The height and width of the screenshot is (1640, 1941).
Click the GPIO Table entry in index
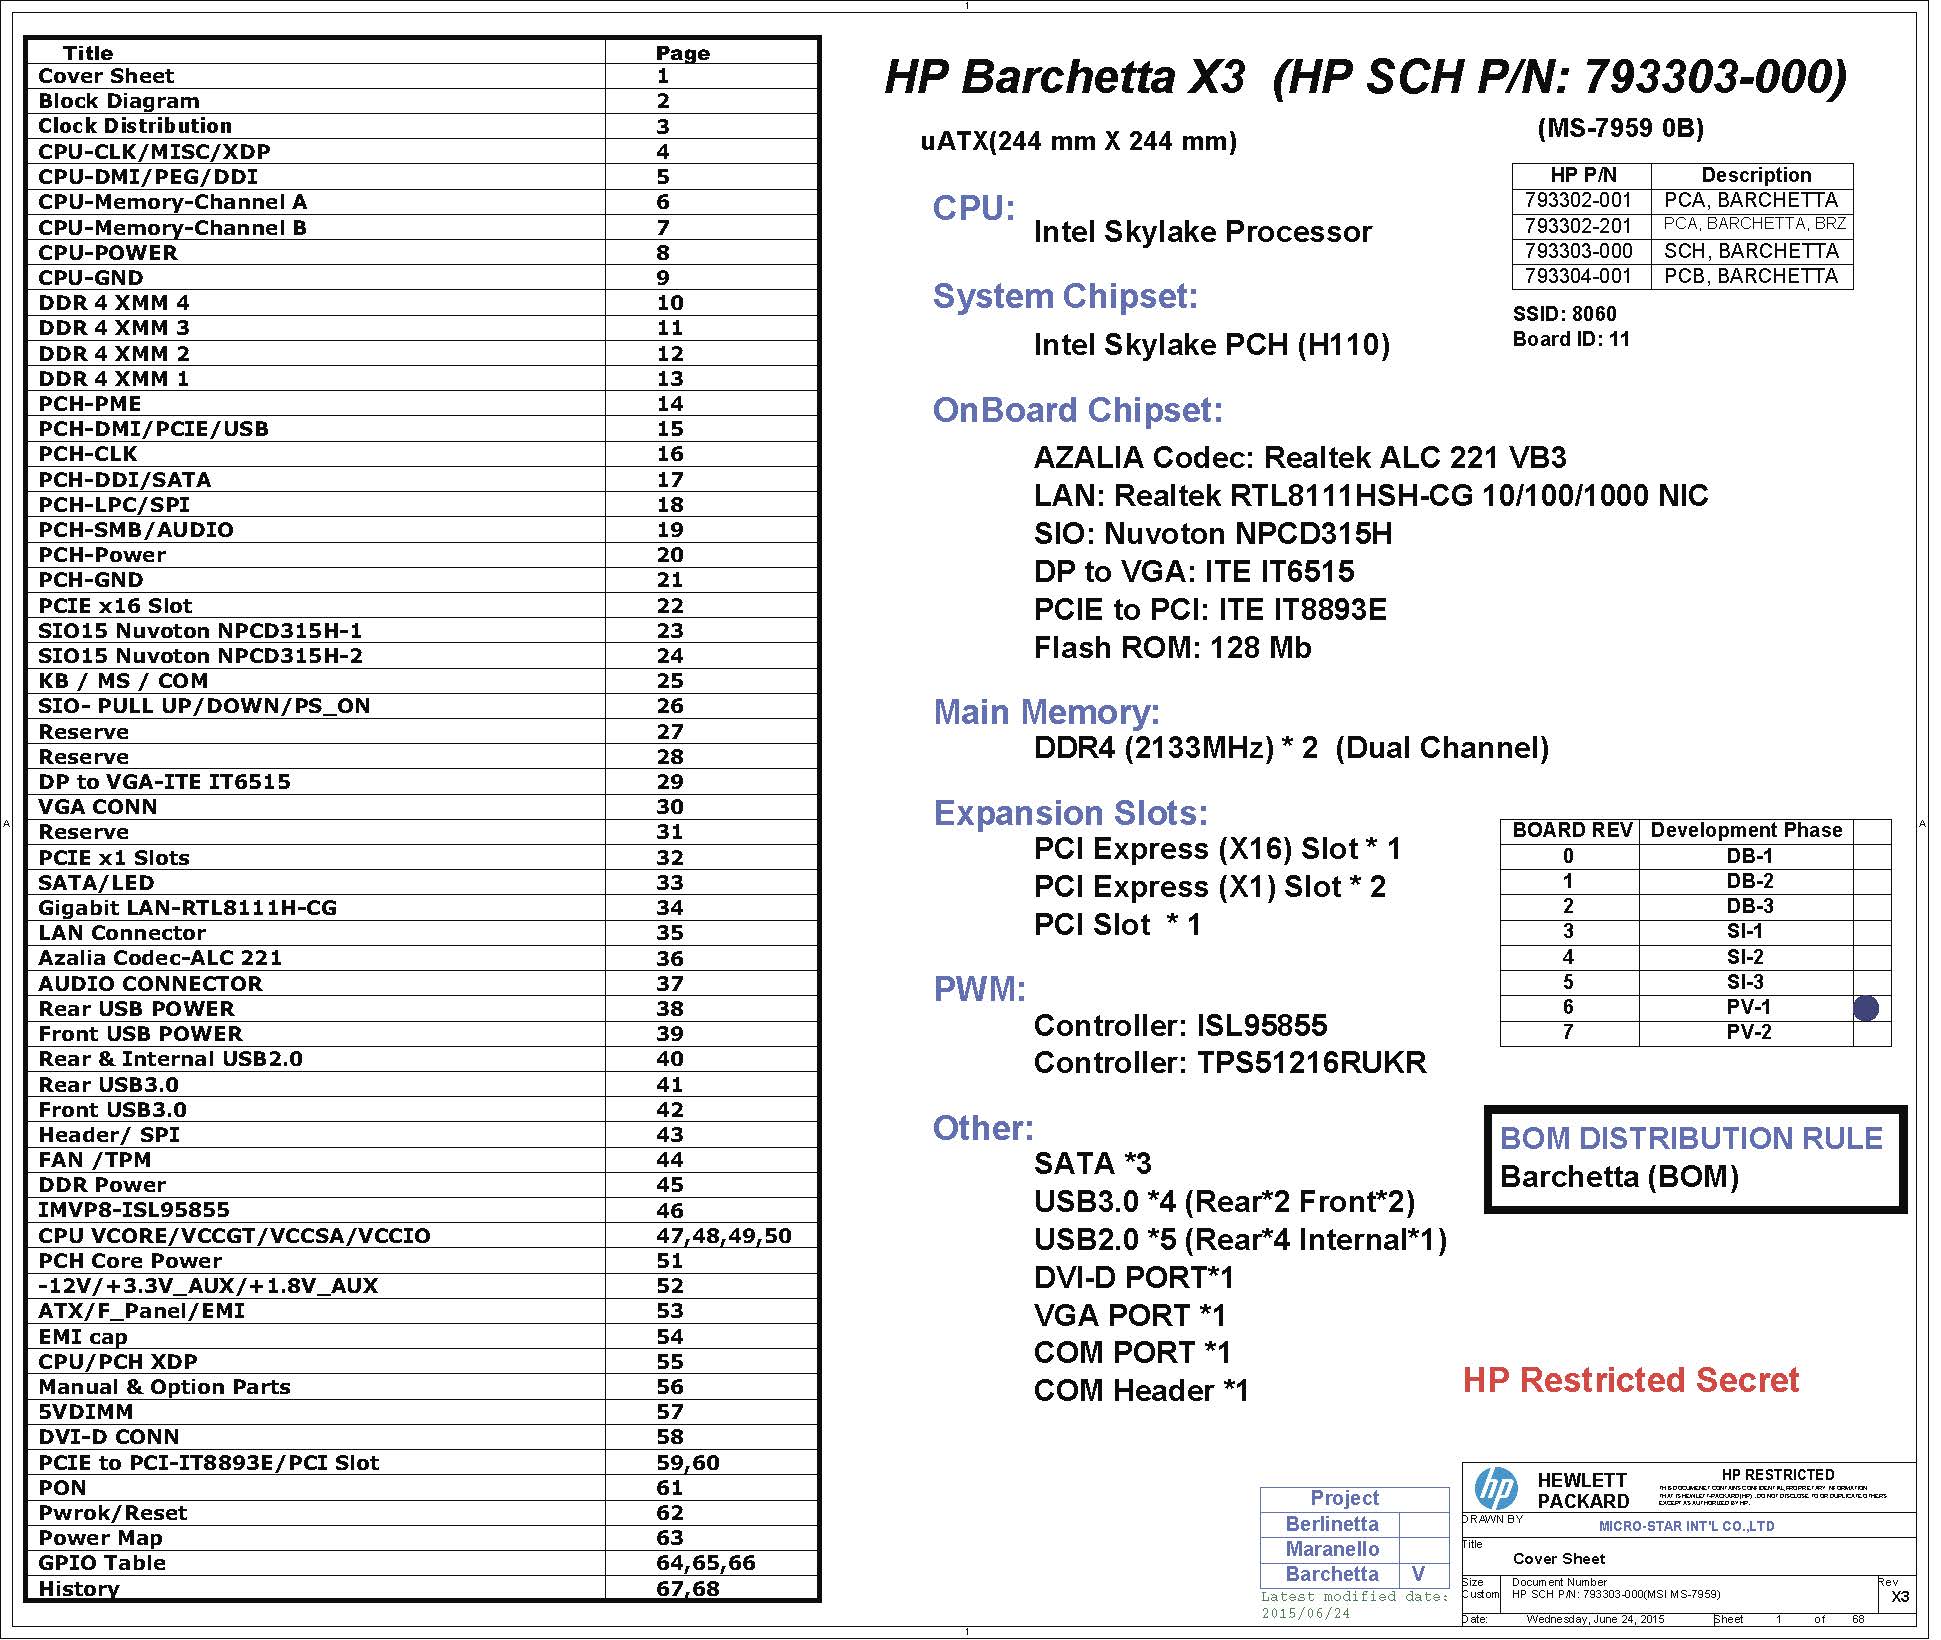[x=102, y=1563]
